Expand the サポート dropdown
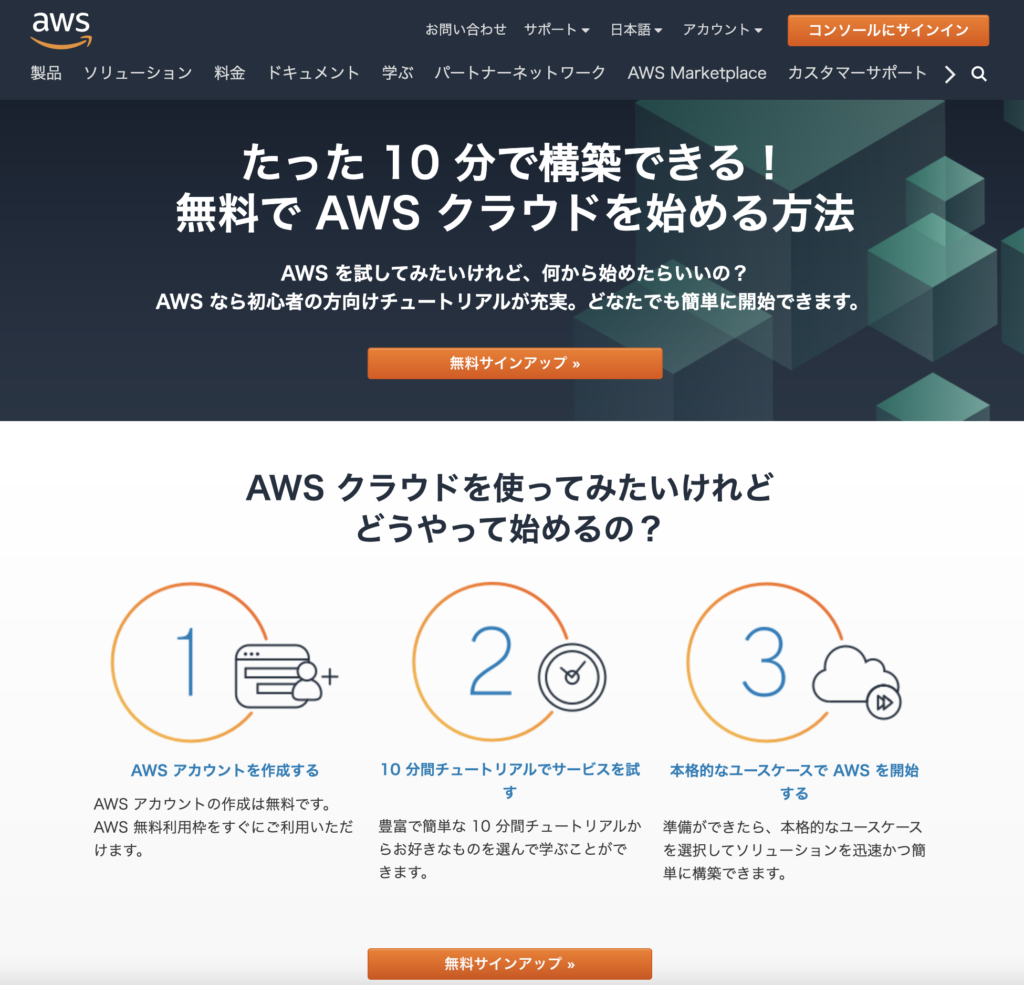The width and height of the screenshot is (1024, 985). point(556,29)
